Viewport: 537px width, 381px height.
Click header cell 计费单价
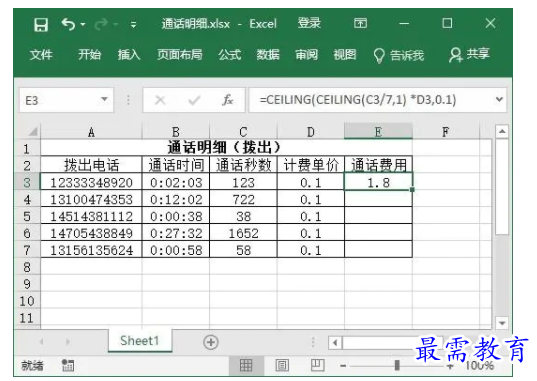point(311,165)
